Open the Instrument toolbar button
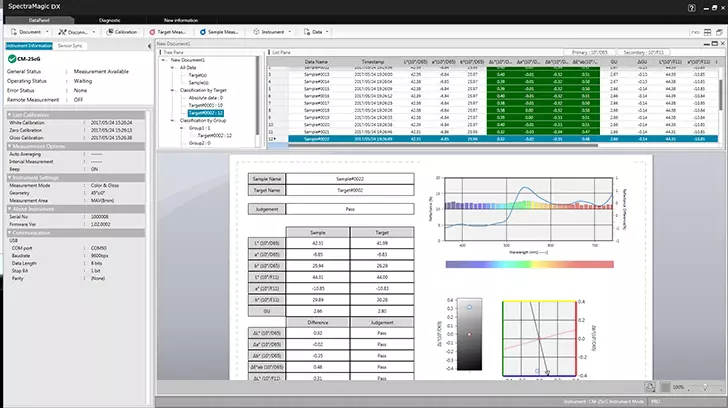This screenshot has height=408, width=728. pos(268,32)
